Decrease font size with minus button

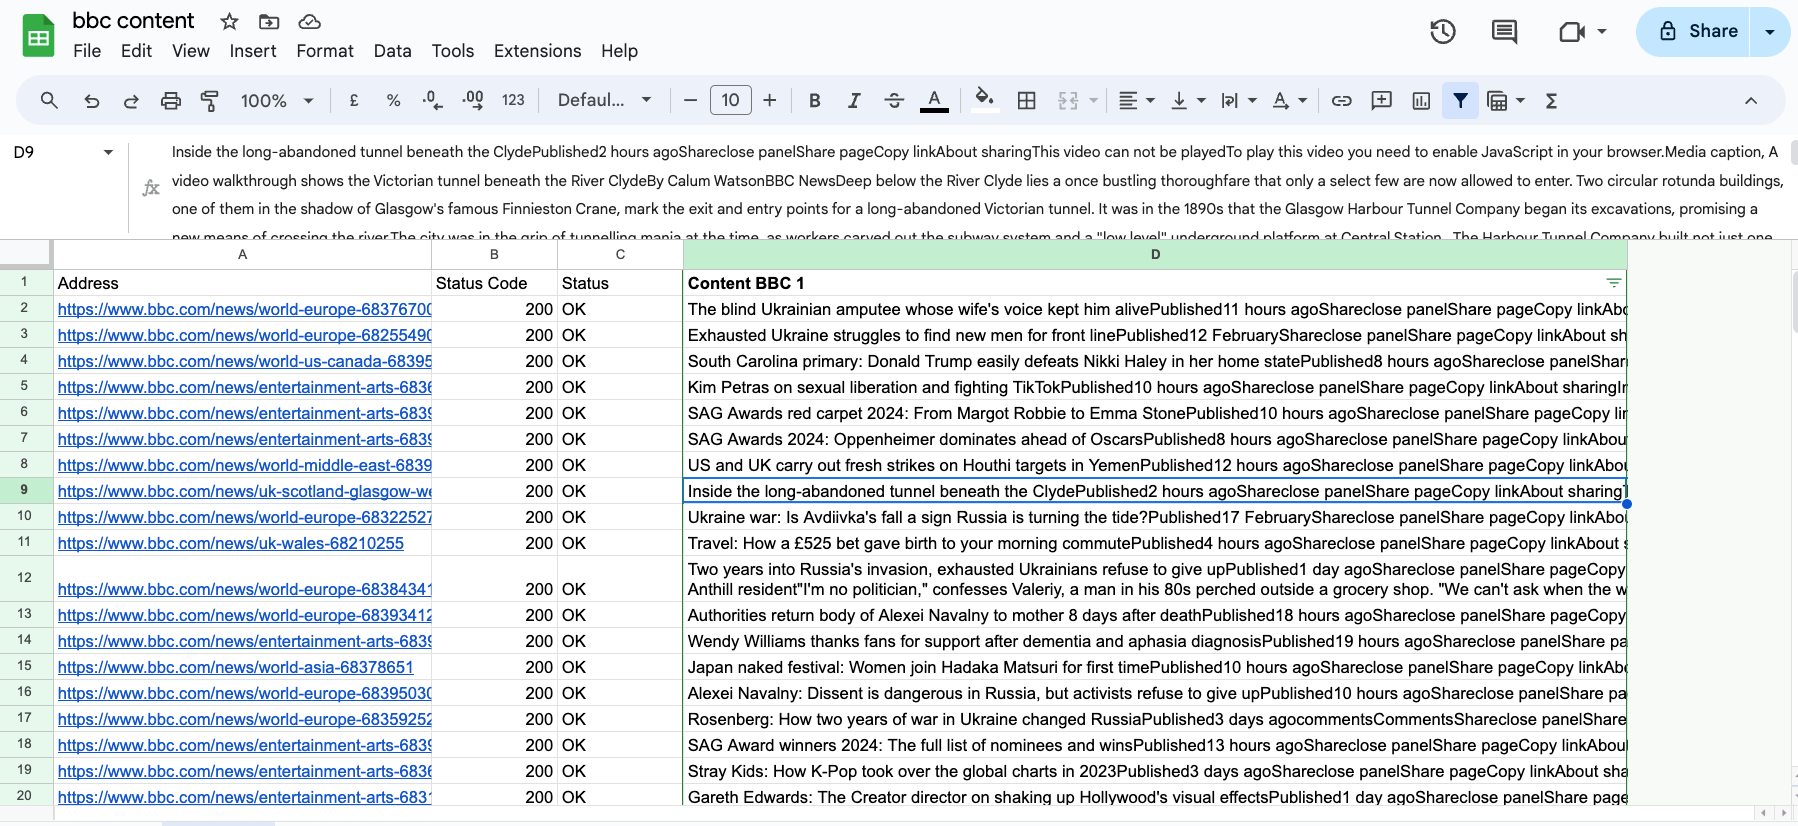pos(690,100)
